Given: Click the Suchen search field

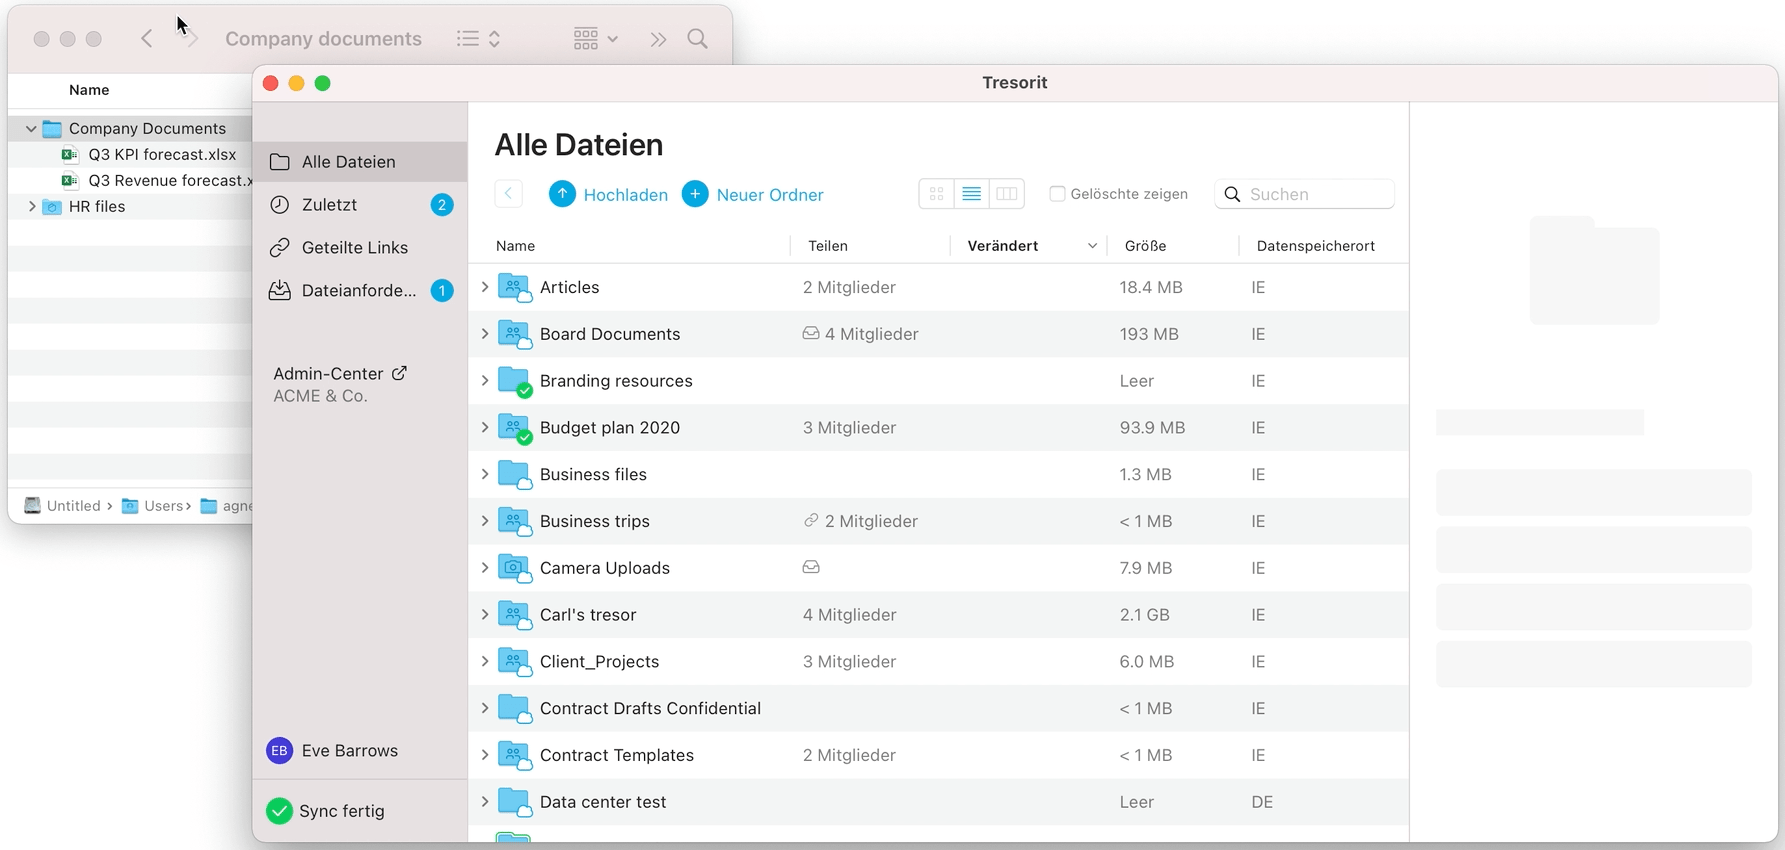Looking at the screenshot, I should coord(1304,194).
